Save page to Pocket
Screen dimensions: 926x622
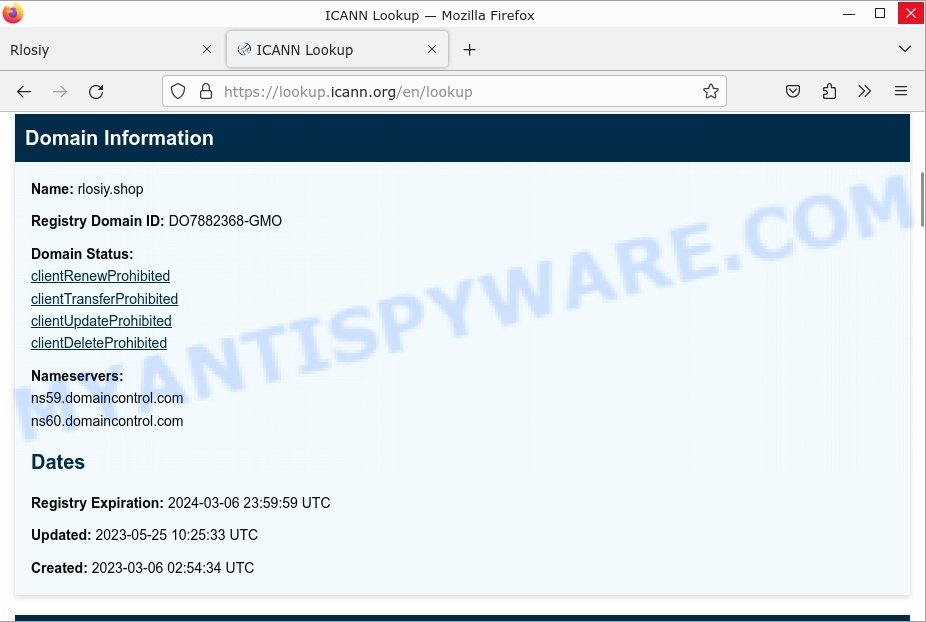(793, 91)
